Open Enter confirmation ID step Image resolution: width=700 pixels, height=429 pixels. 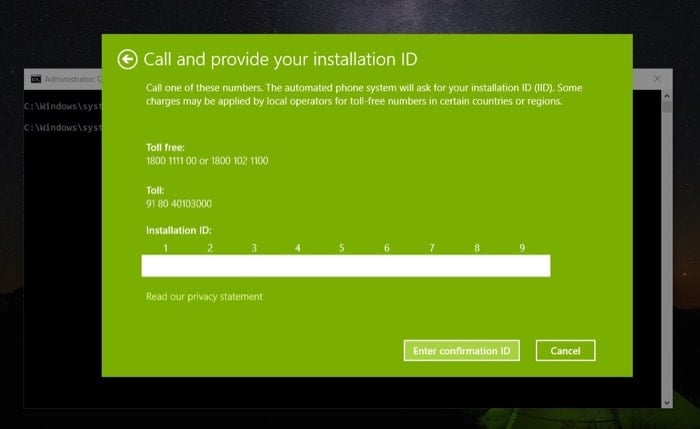pyautogui.click(x=462, y=350)
